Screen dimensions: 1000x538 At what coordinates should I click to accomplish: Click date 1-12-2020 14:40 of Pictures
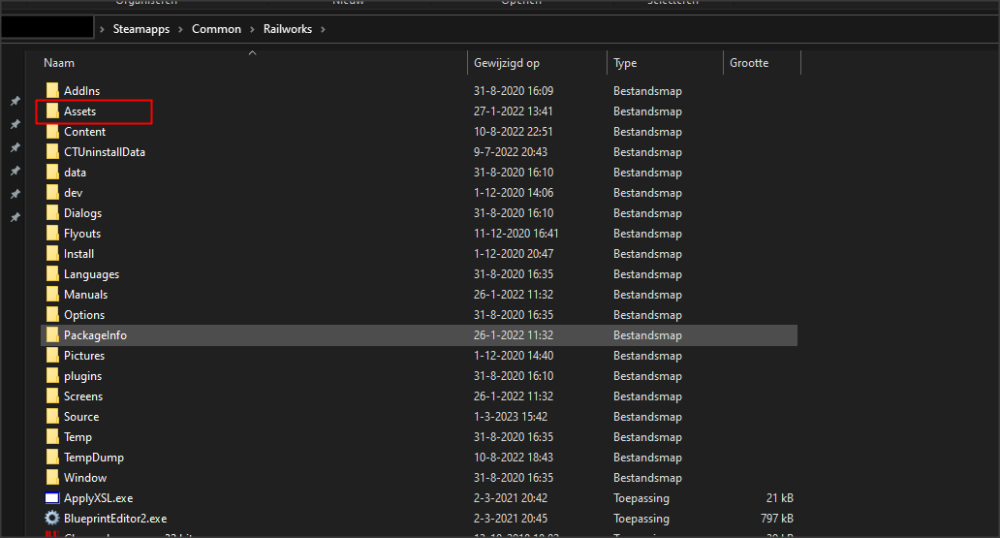point(513,356)
